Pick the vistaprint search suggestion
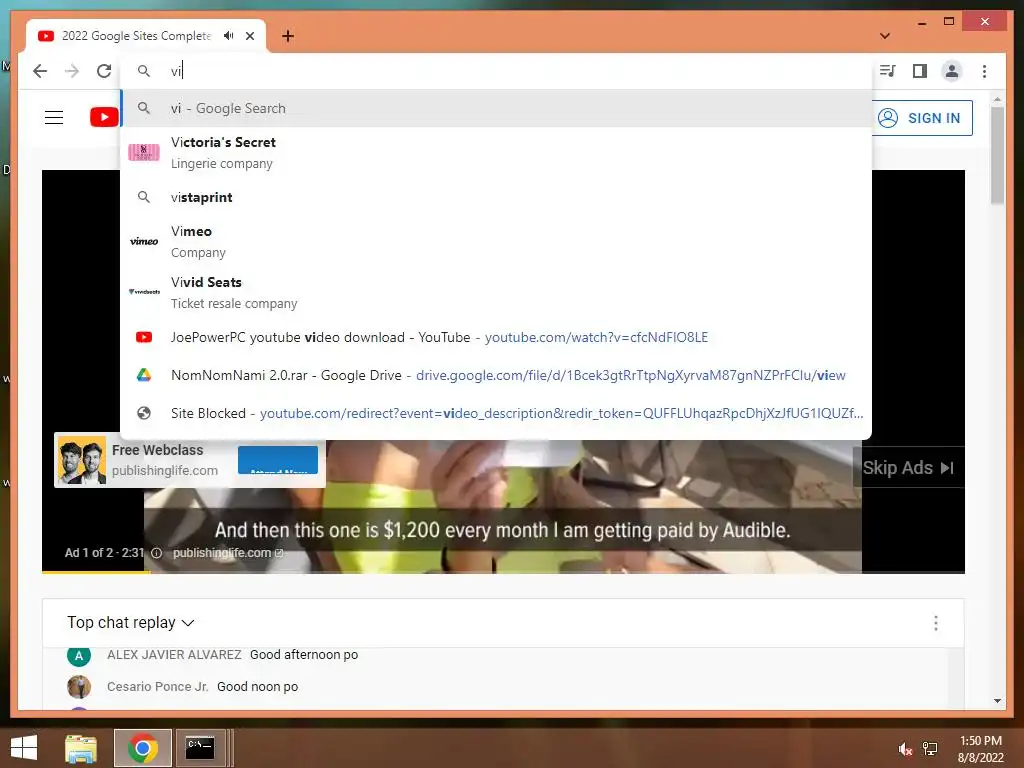The height and width of the screenshot is (768, 1024). point(496,197)
